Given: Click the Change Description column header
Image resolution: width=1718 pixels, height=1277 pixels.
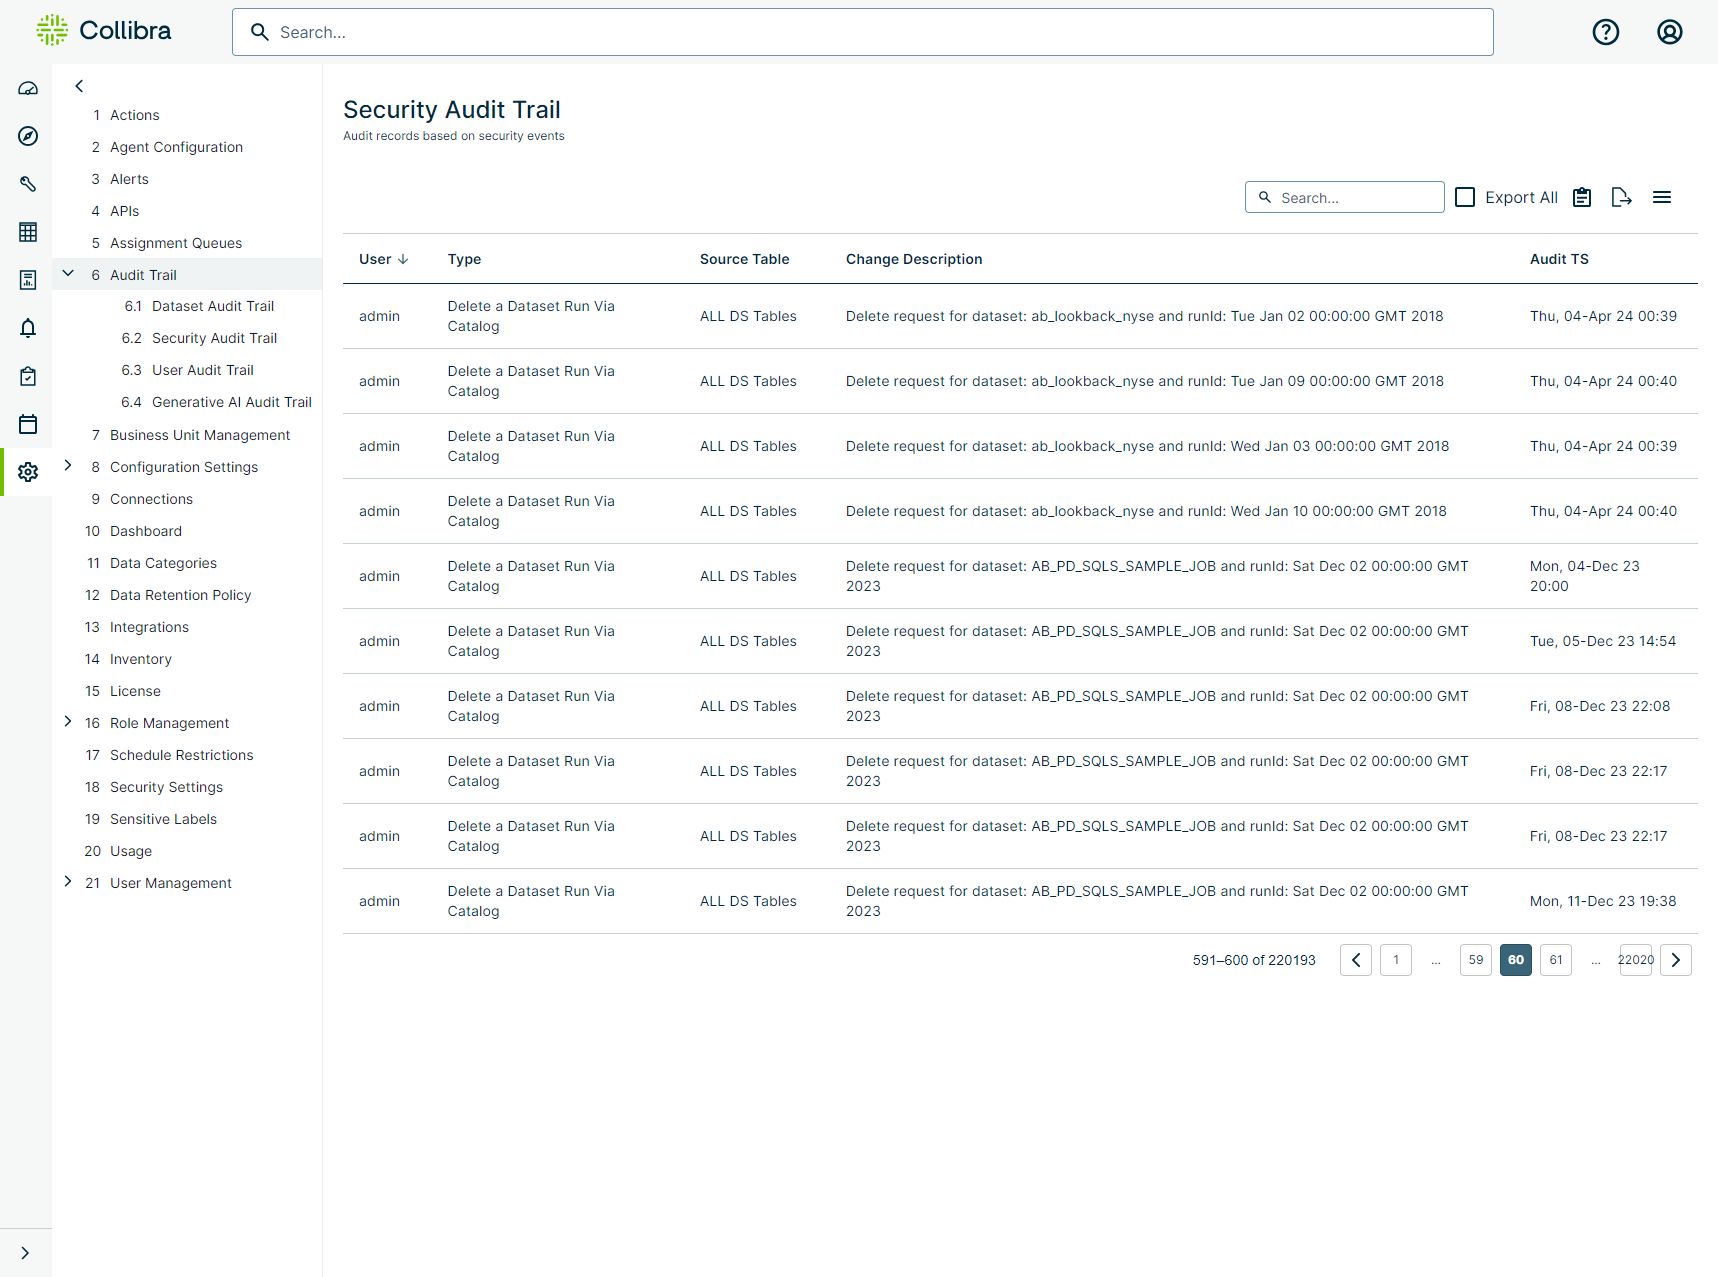Looking at the screenshot, I should 914,259.
